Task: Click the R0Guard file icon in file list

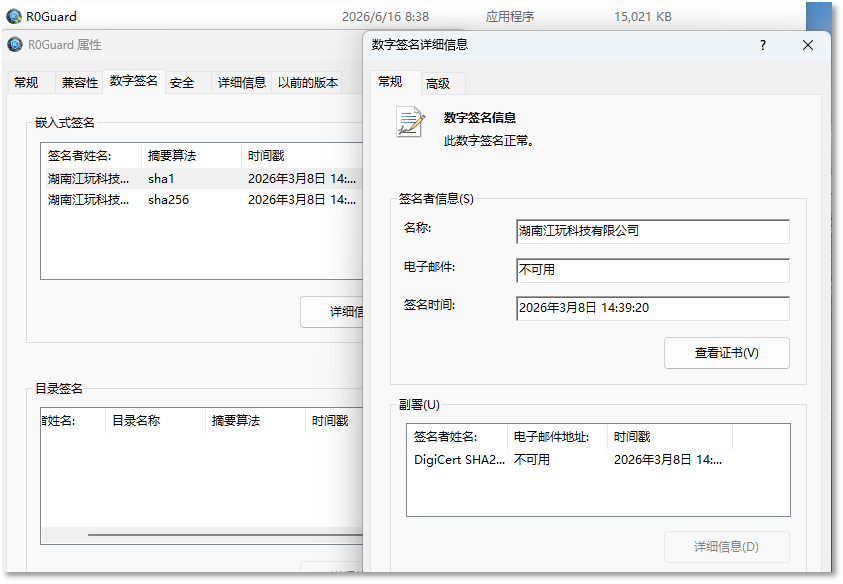Action: click(14, 17)
